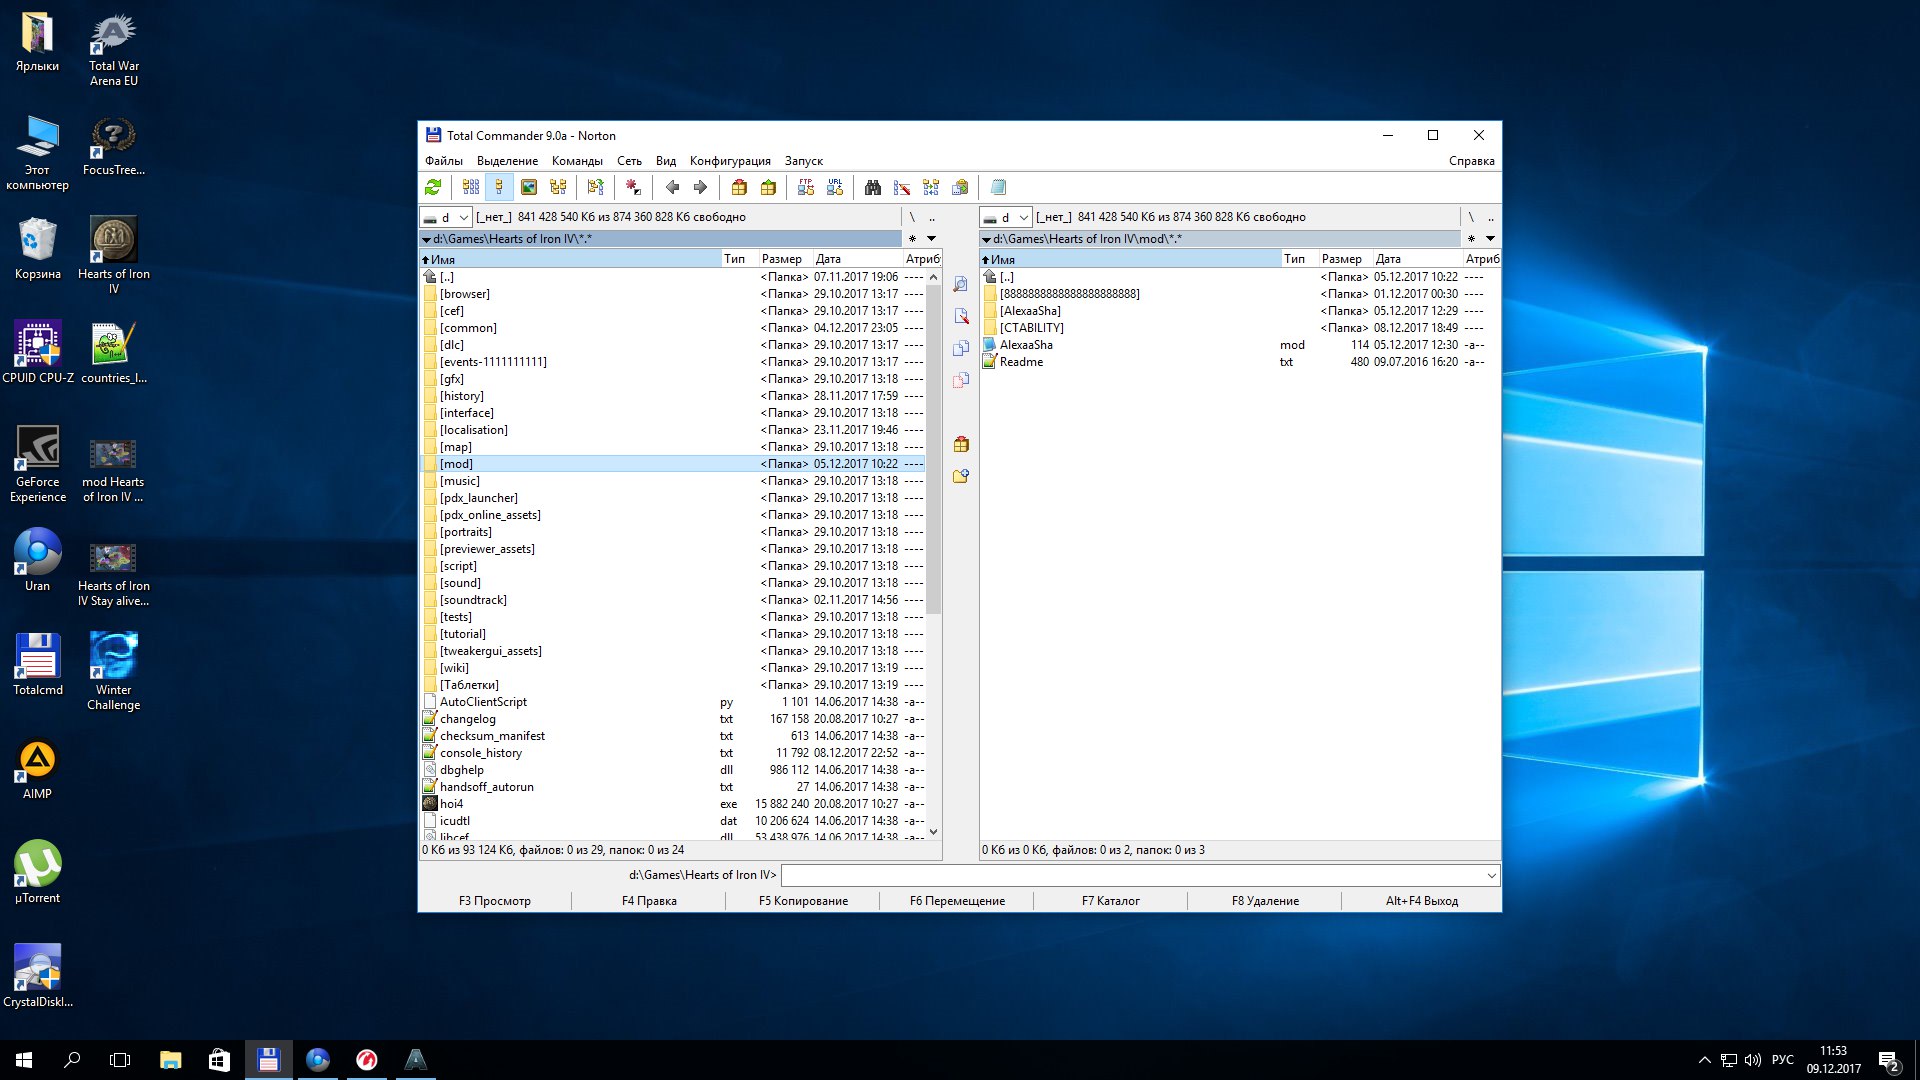Open thumbnails view from picture-frame toolbar icon
This screenshot has height=1080, width=1920.
529,187
